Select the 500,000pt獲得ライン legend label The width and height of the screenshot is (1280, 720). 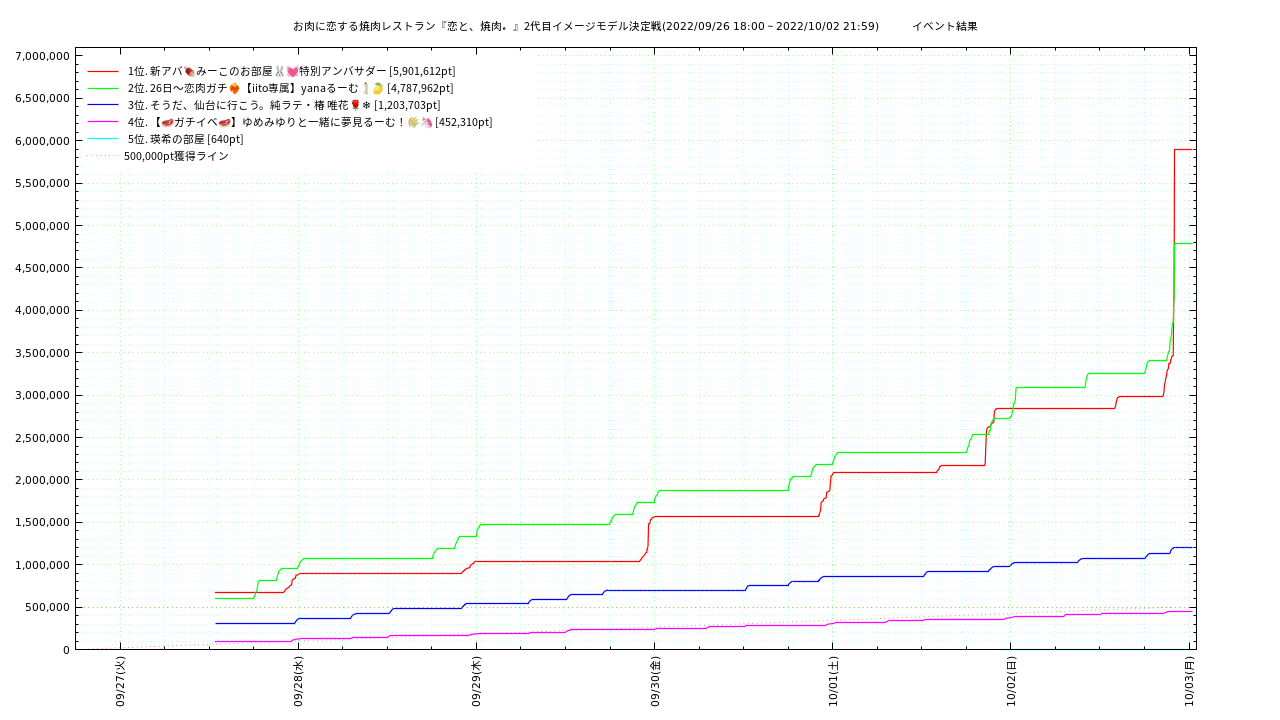tap(176, 156)
